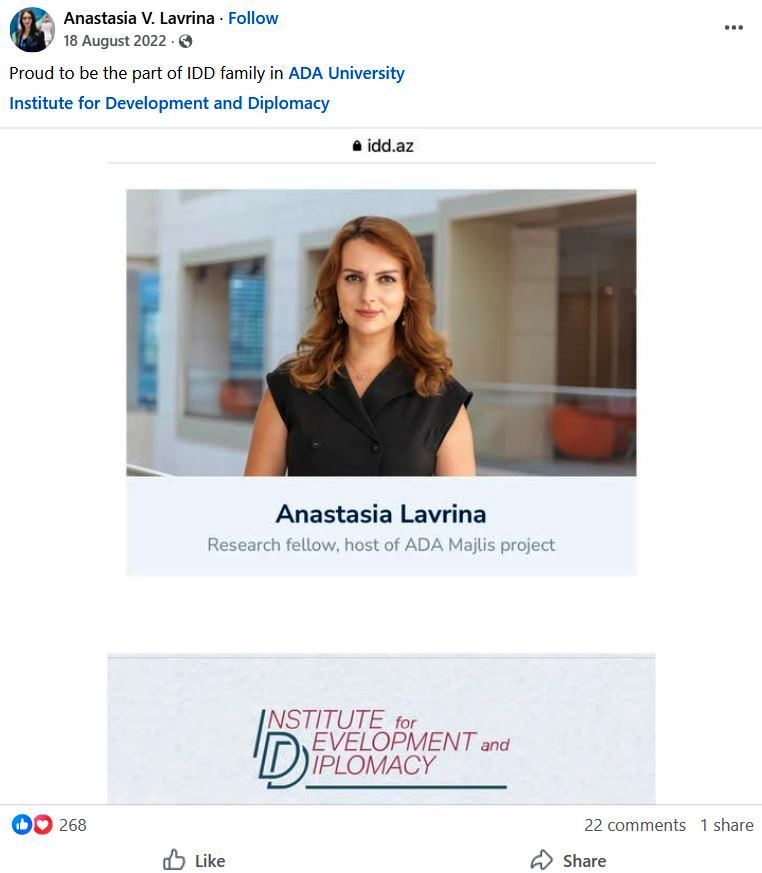The image size is (762, 873).
Task: Open the posted portrait photo
Action: click(x=381, y=333)
